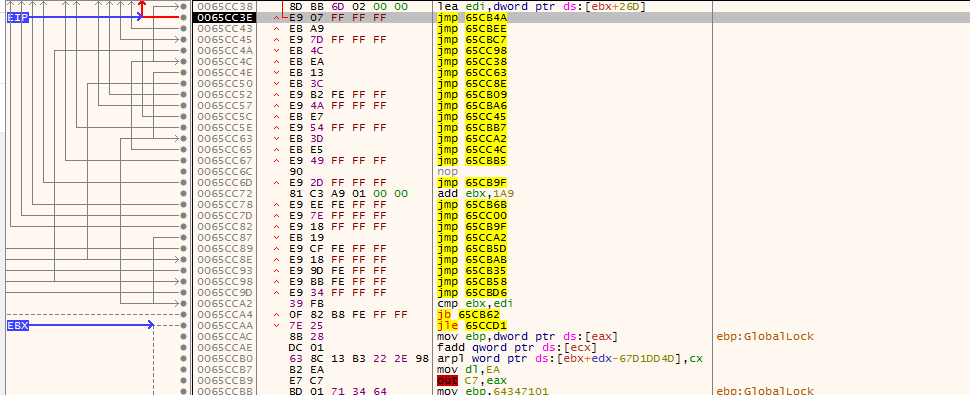Click instruction jmp 65CC98

[472, 51]
